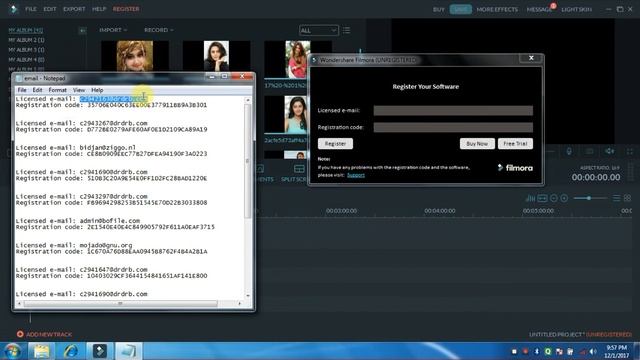640x360 pixels.
Task: Open Notepad Format menu
Action: [x=58, y=90]
